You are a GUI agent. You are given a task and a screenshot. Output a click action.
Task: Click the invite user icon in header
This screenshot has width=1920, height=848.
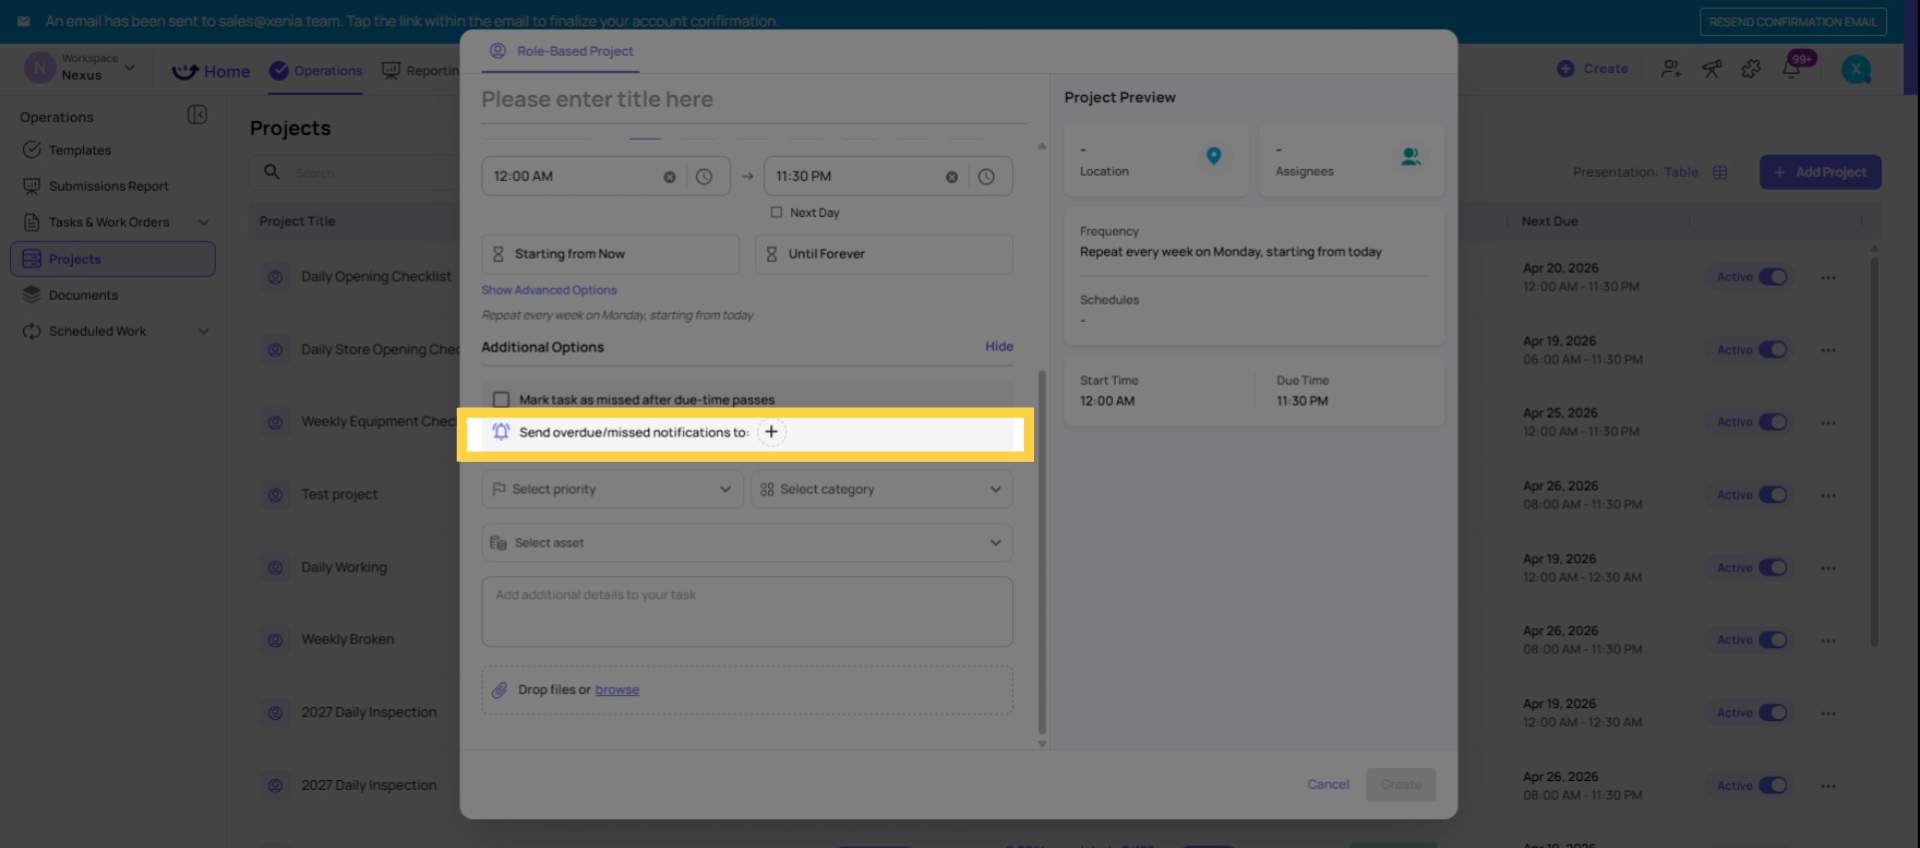(x=1670, y=69)
